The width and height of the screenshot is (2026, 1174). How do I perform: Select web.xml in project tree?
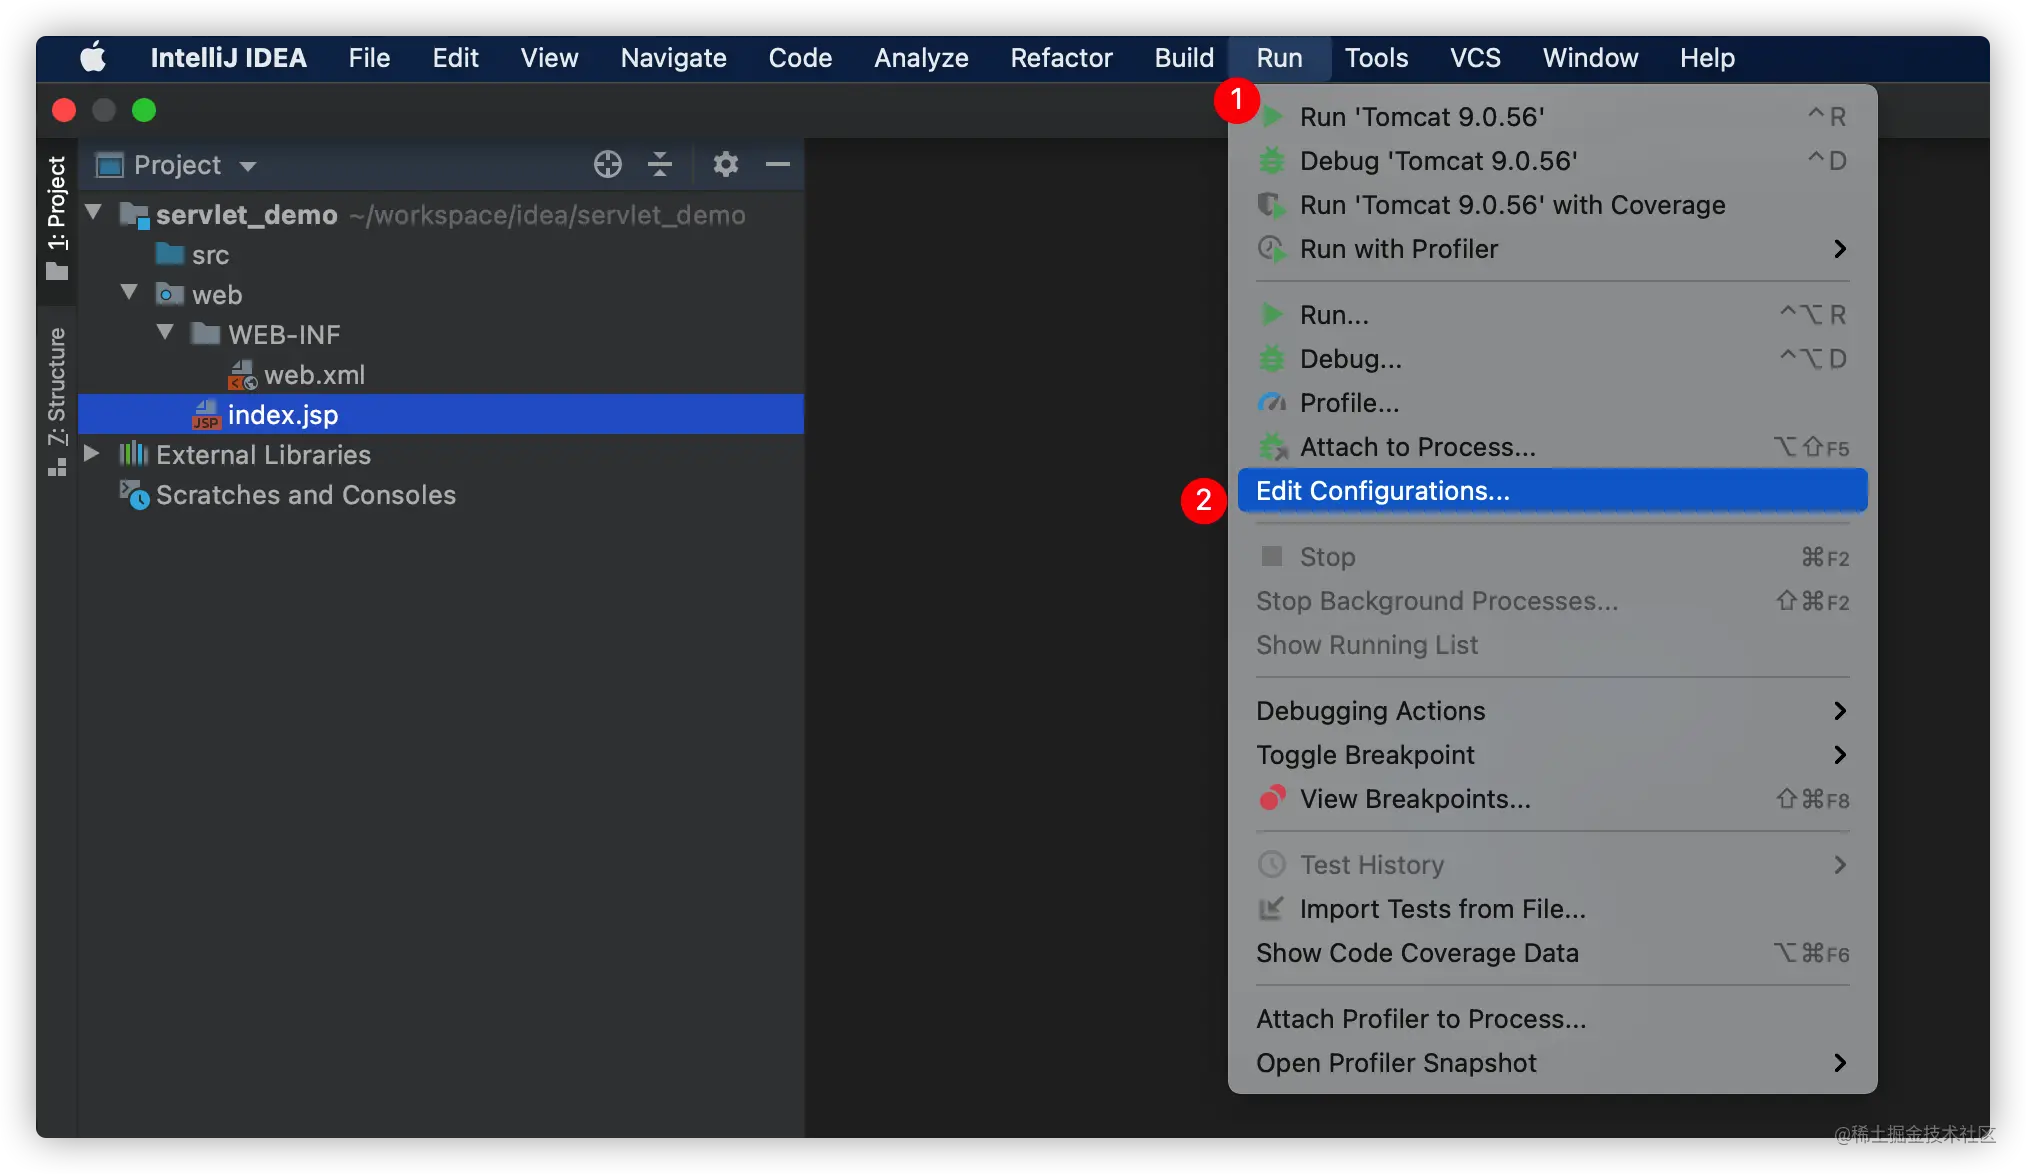click(x=313, y=375)
